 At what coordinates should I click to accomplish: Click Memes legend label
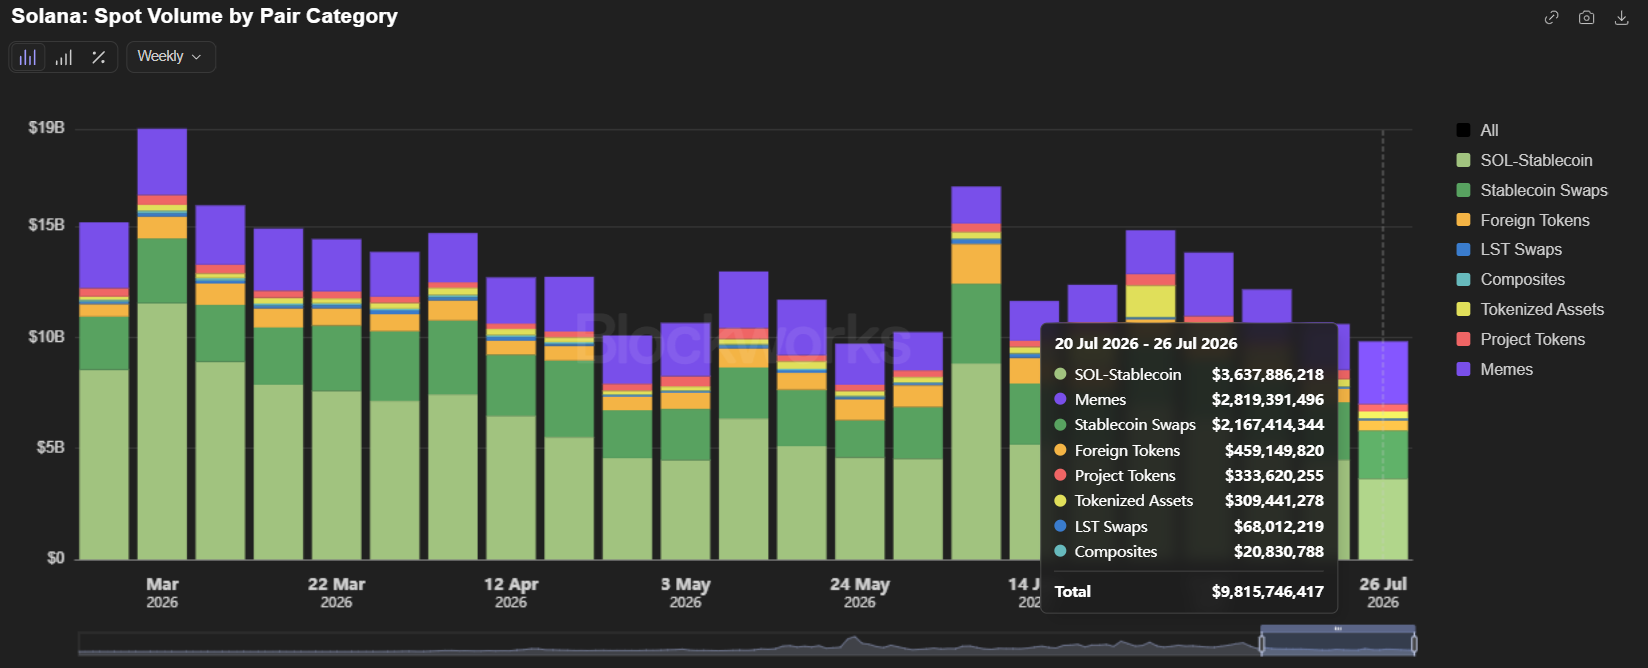click(1506, 369)
